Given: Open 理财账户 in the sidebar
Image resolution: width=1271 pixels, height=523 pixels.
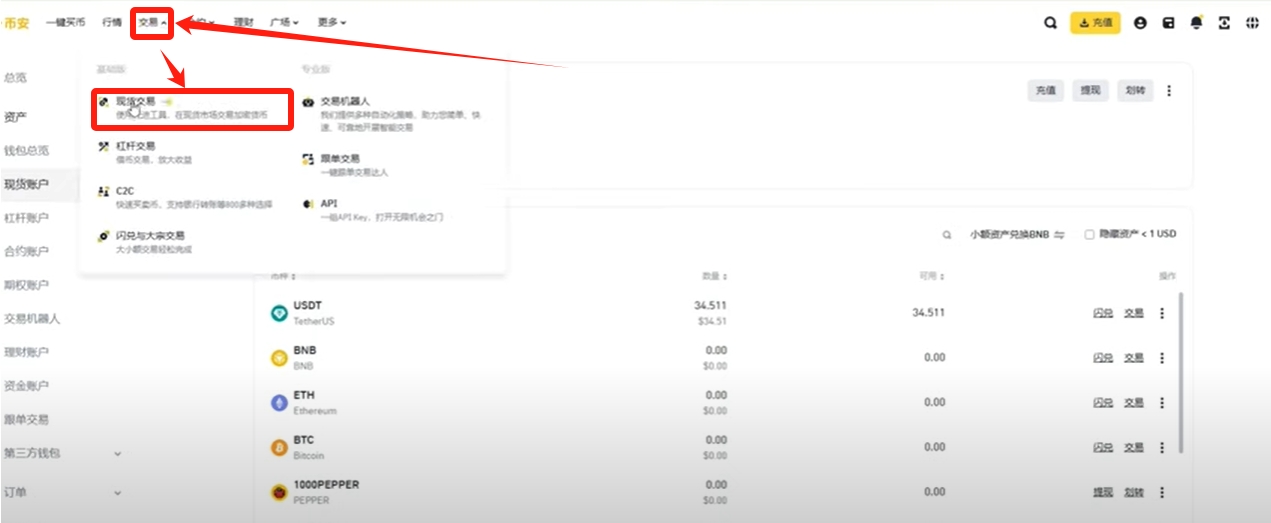Looking at the screenshot, I should tap(26, 352).
